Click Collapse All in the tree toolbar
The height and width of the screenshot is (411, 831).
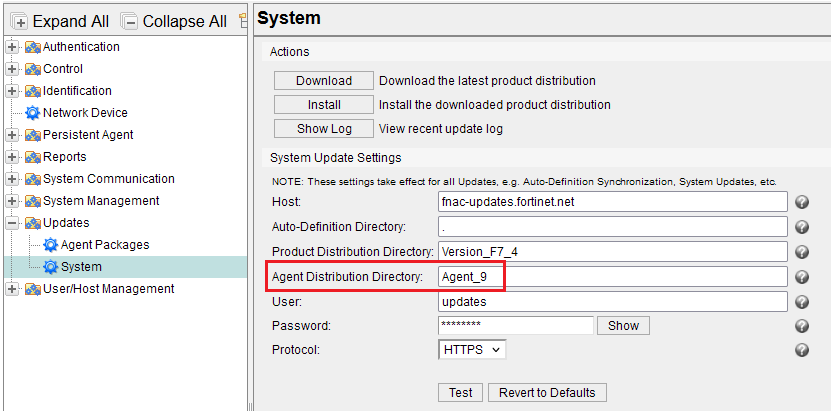(174, 21)
